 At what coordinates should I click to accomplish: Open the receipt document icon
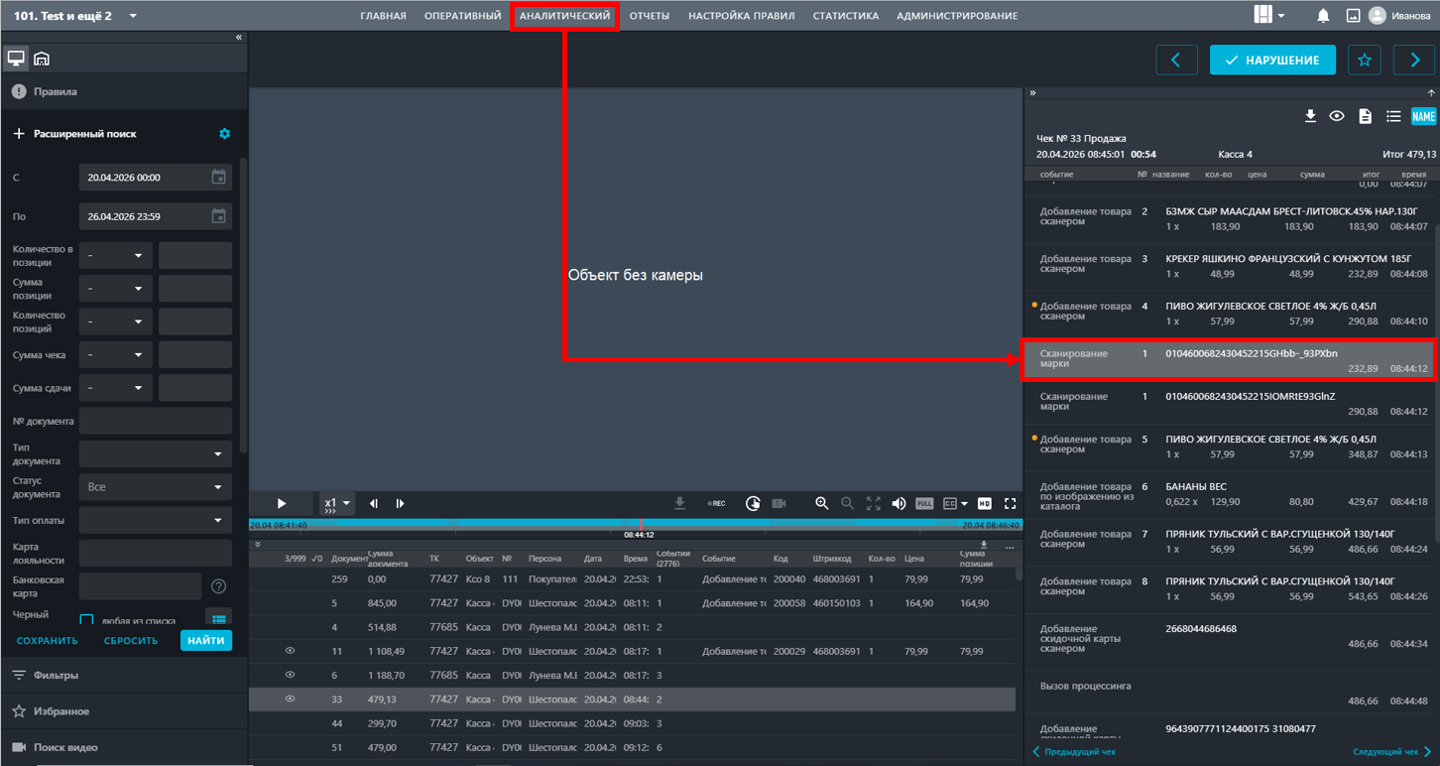pyautogui.click(x=1365, y=116)
